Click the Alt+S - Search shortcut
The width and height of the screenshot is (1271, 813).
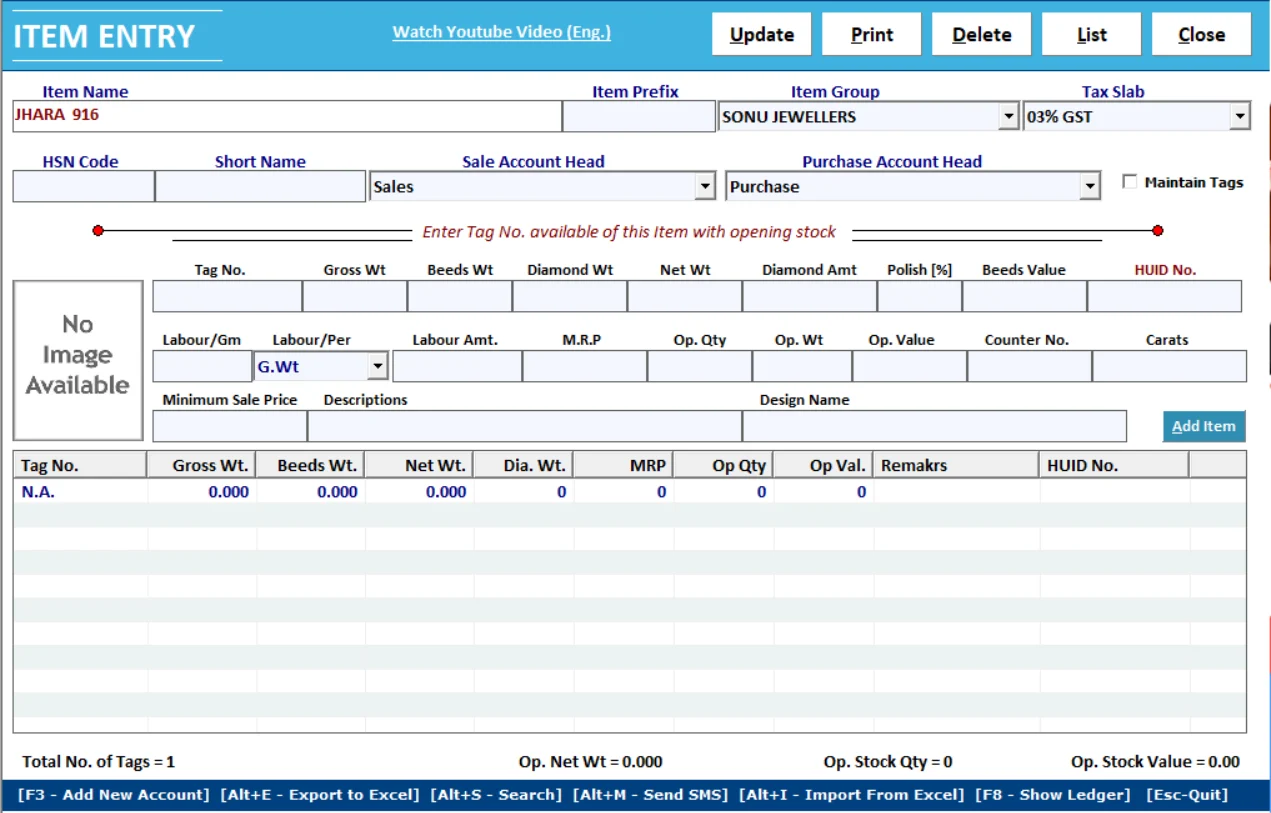496,795
